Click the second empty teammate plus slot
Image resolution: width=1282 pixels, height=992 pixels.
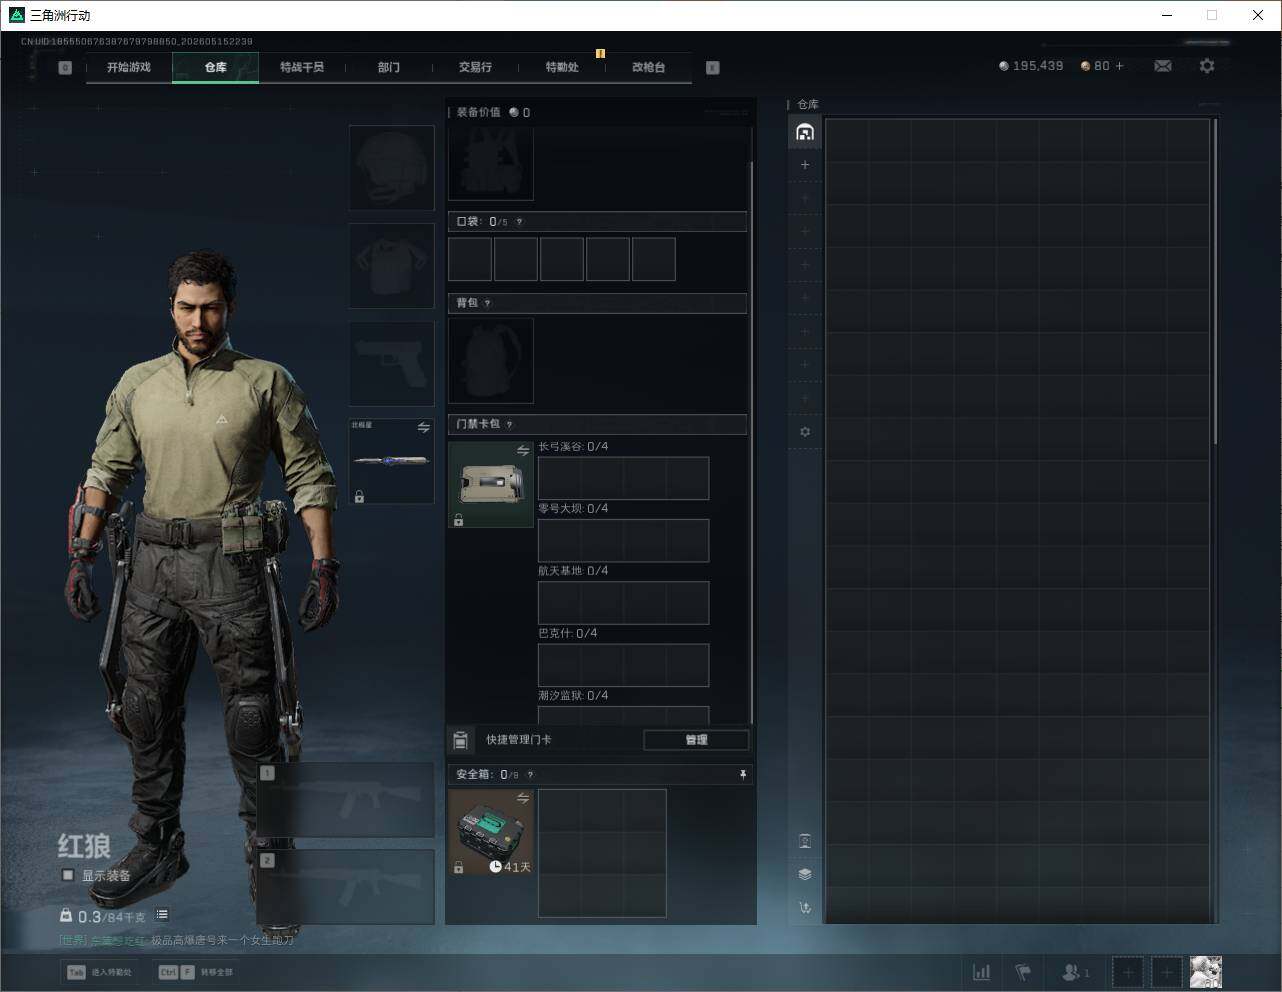1166,972
